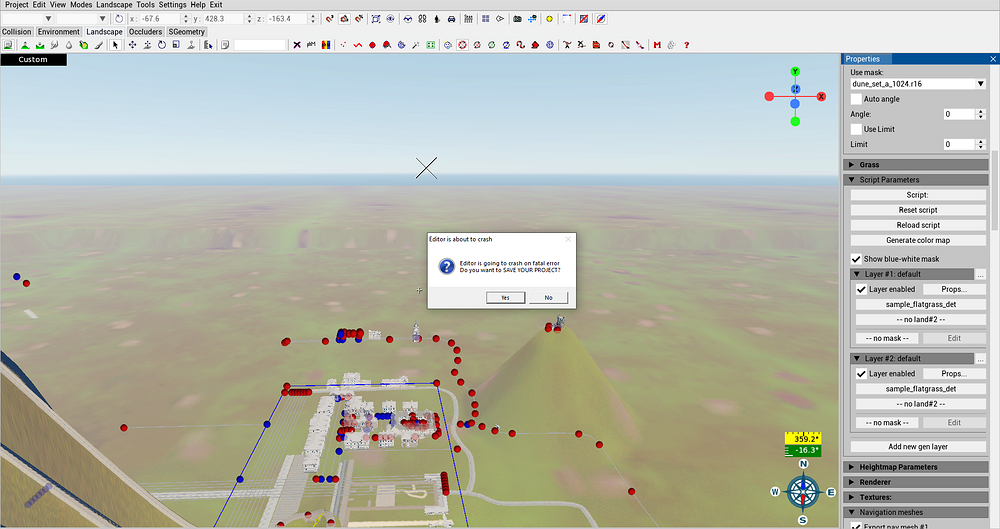Toggle Layer enabled for Layer #1
1000x529 pixels.
click(x=861, y=290)
